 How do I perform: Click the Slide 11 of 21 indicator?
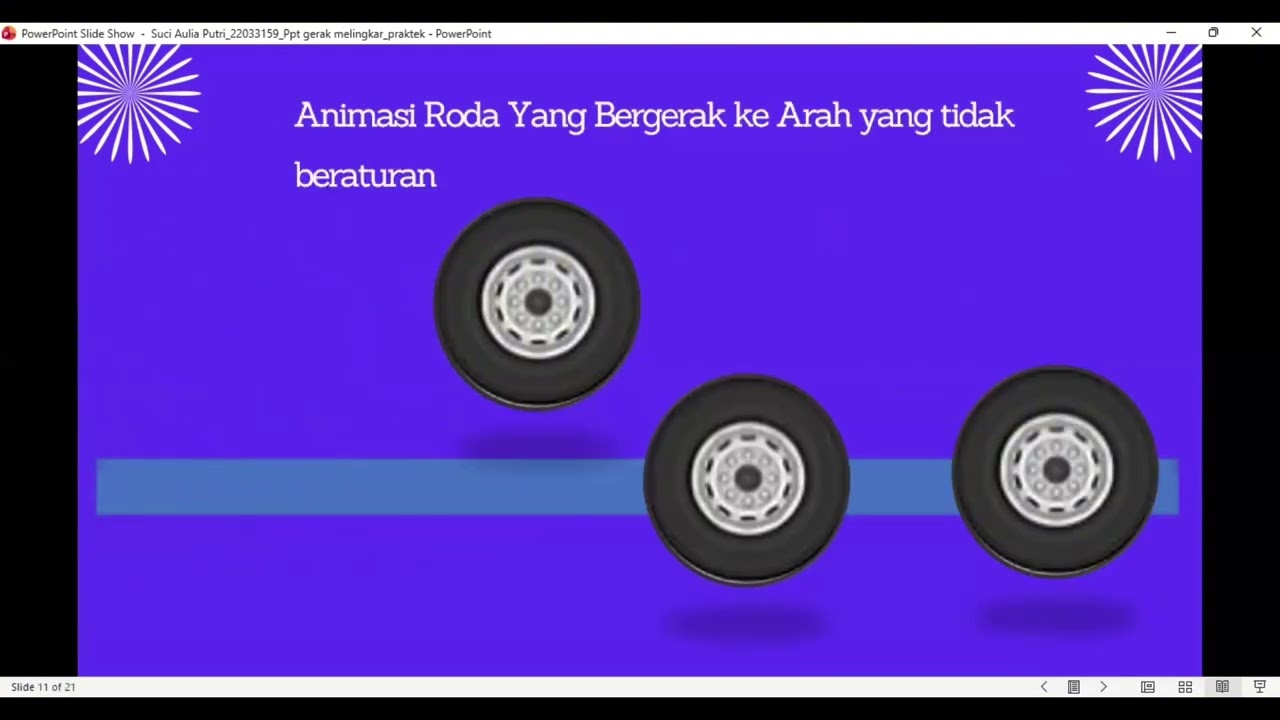pyautogui.click(x=43, y=687)
